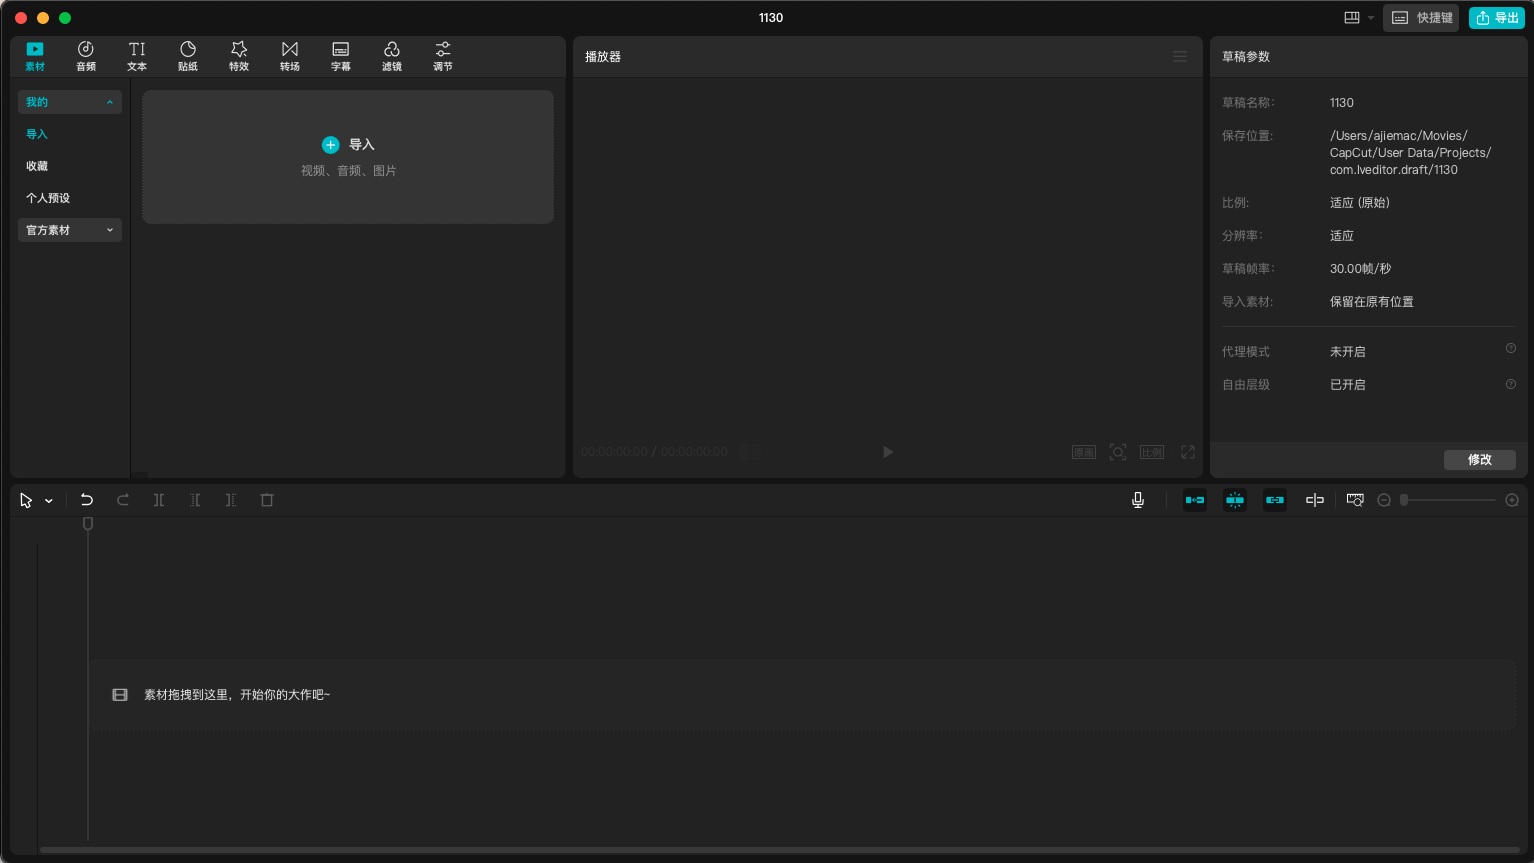The width and height of the screenshot is (1534, 863).
Task: Click the microphone voiceover record icon
Action: pyautogui.click(x=1138, y=500)
